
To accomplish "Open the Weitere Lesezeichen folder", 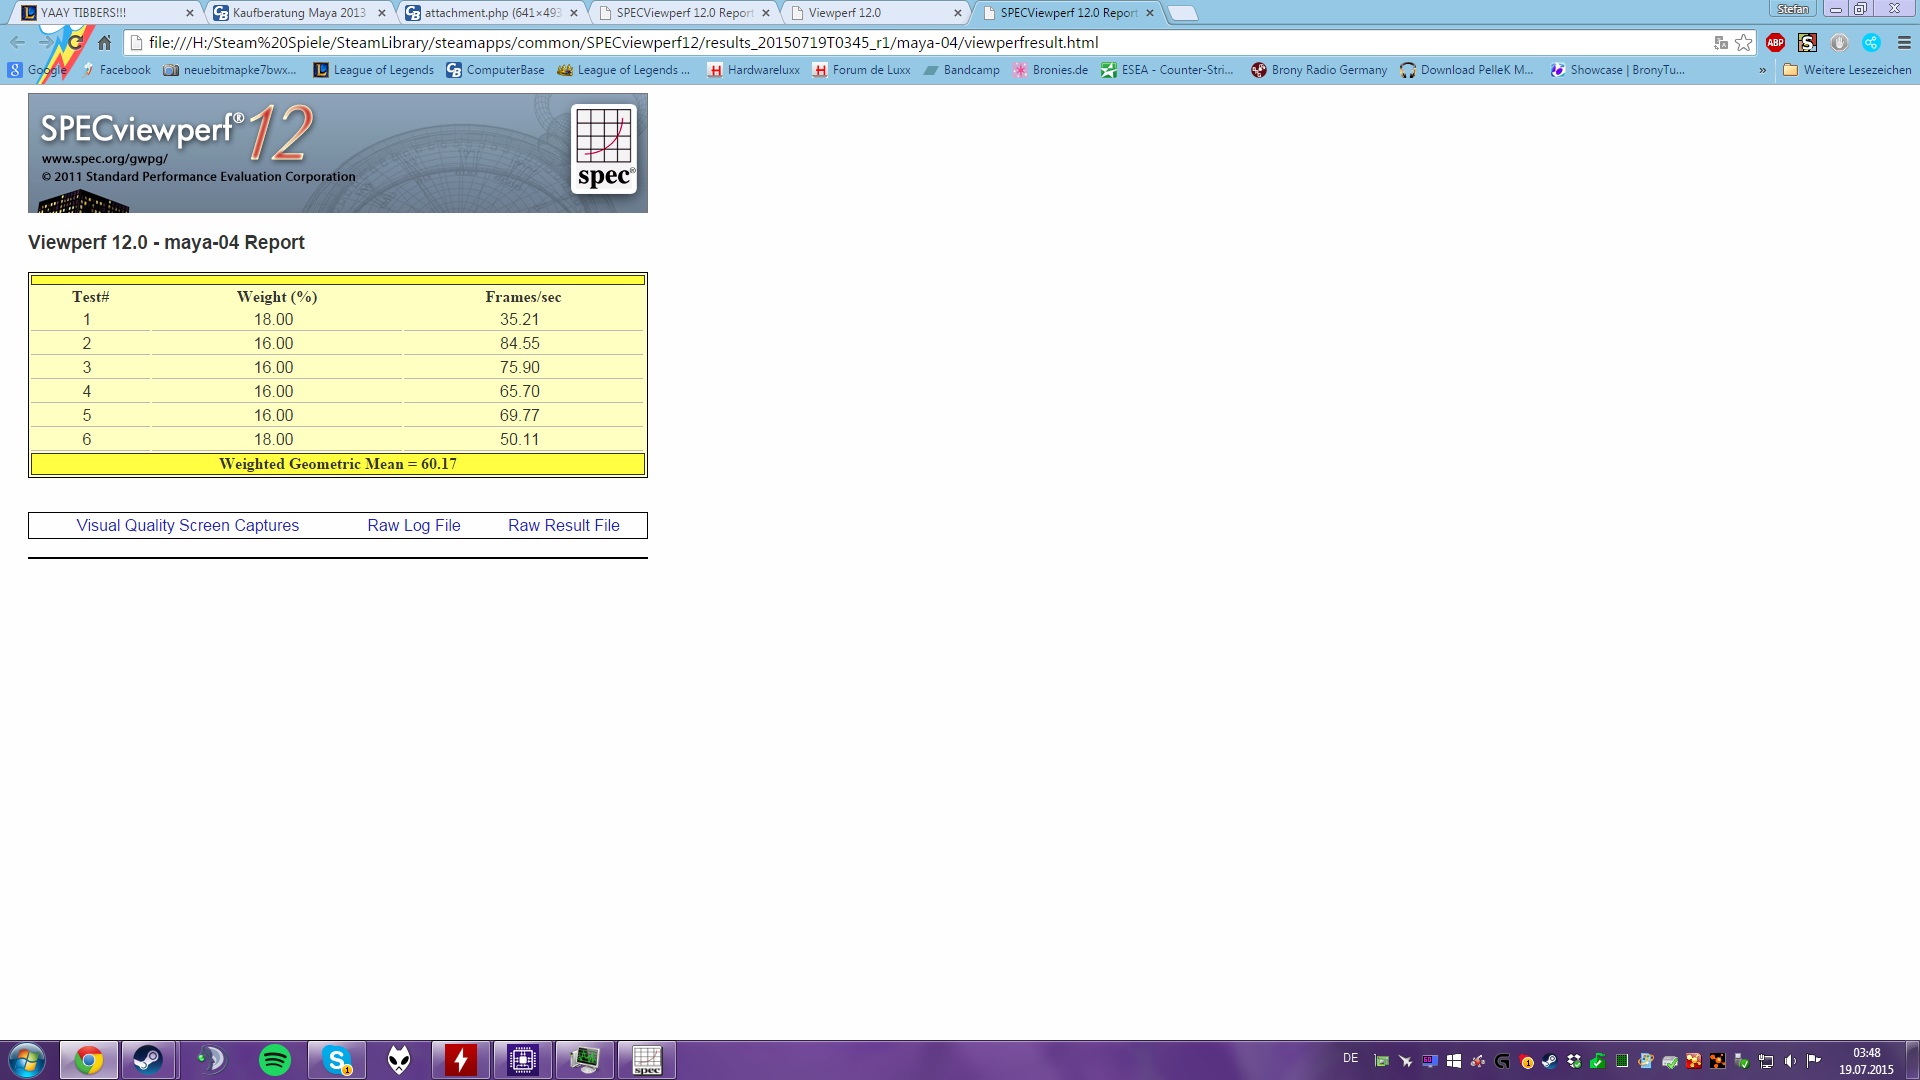I will pos(1847,70).
